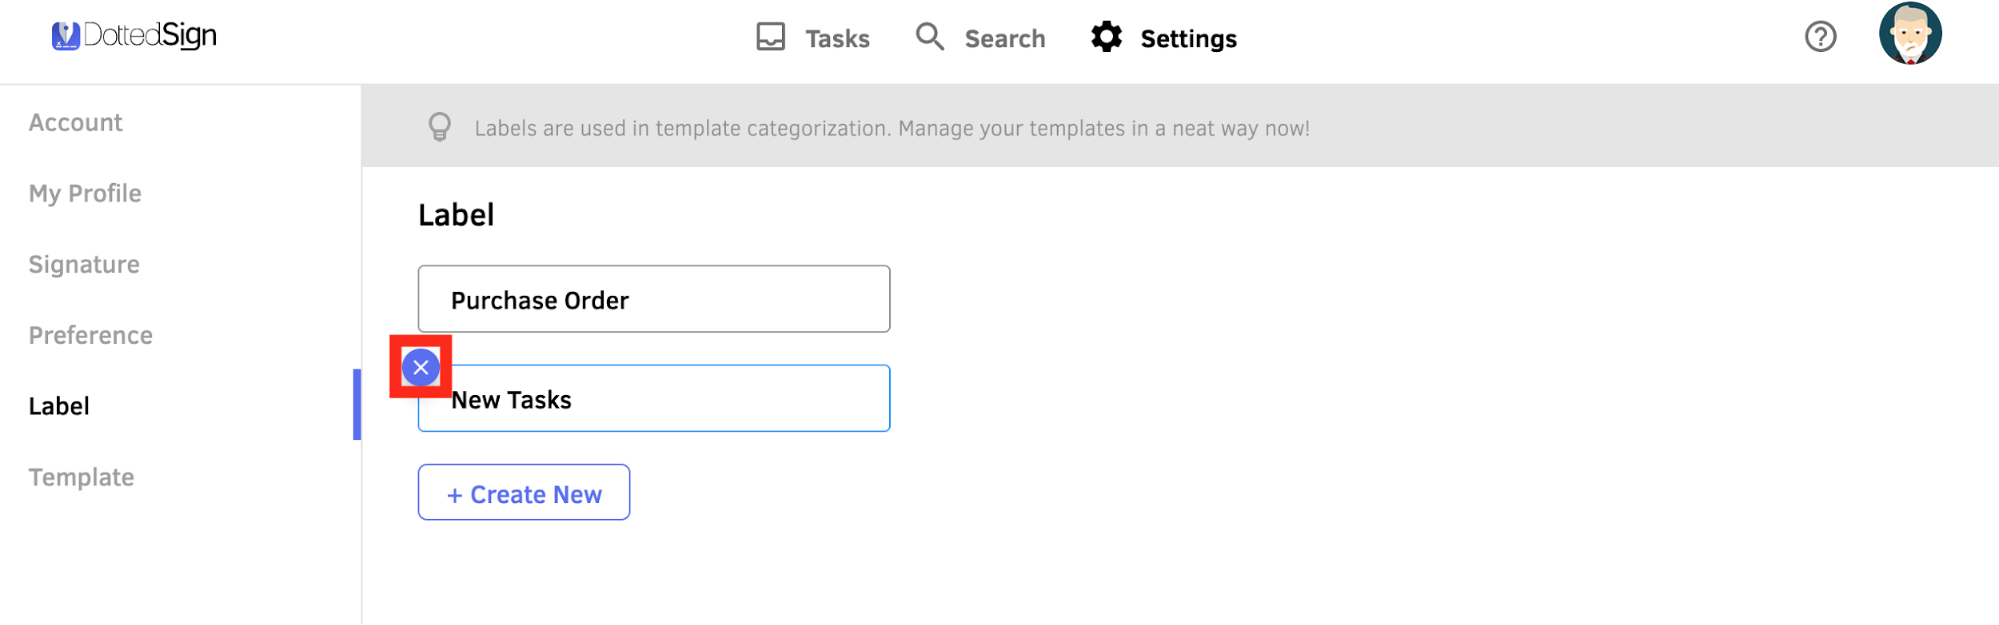The image size is (1999, 625).
Task: Click into the New Tasks label field
Action: [654, 398]
